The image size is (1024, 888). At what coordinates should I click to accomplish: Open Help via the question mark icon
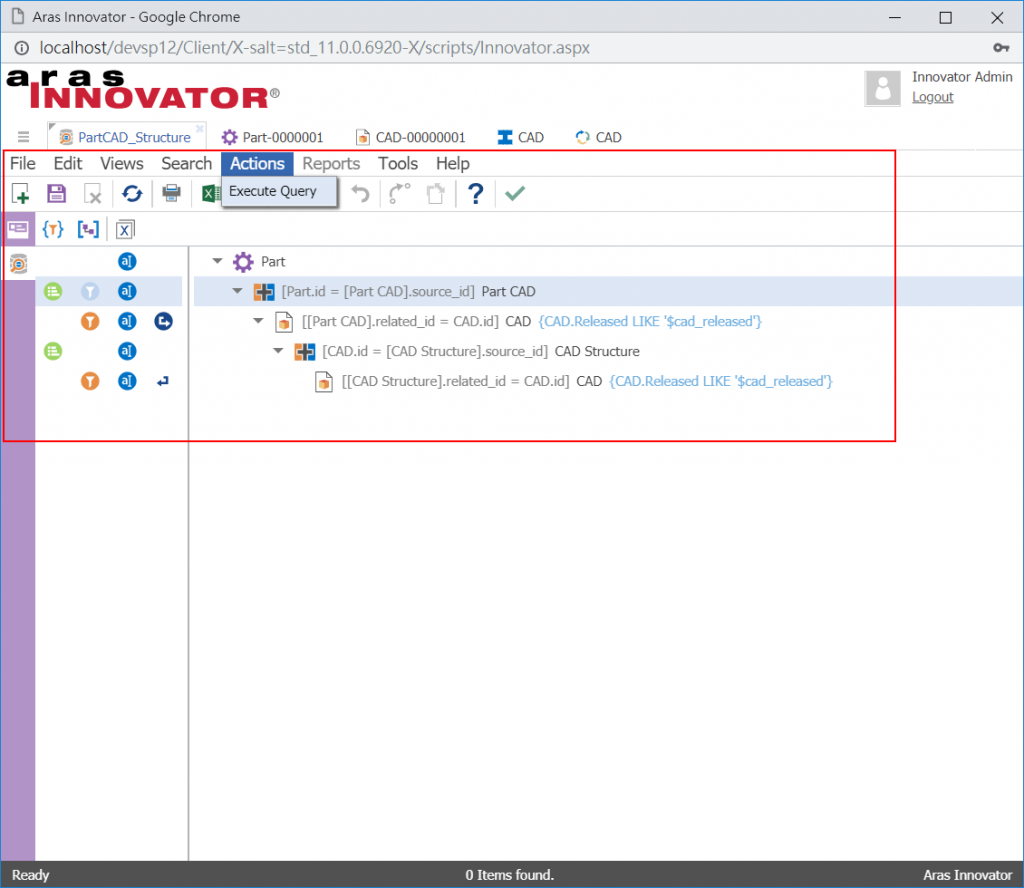[475, 193]
